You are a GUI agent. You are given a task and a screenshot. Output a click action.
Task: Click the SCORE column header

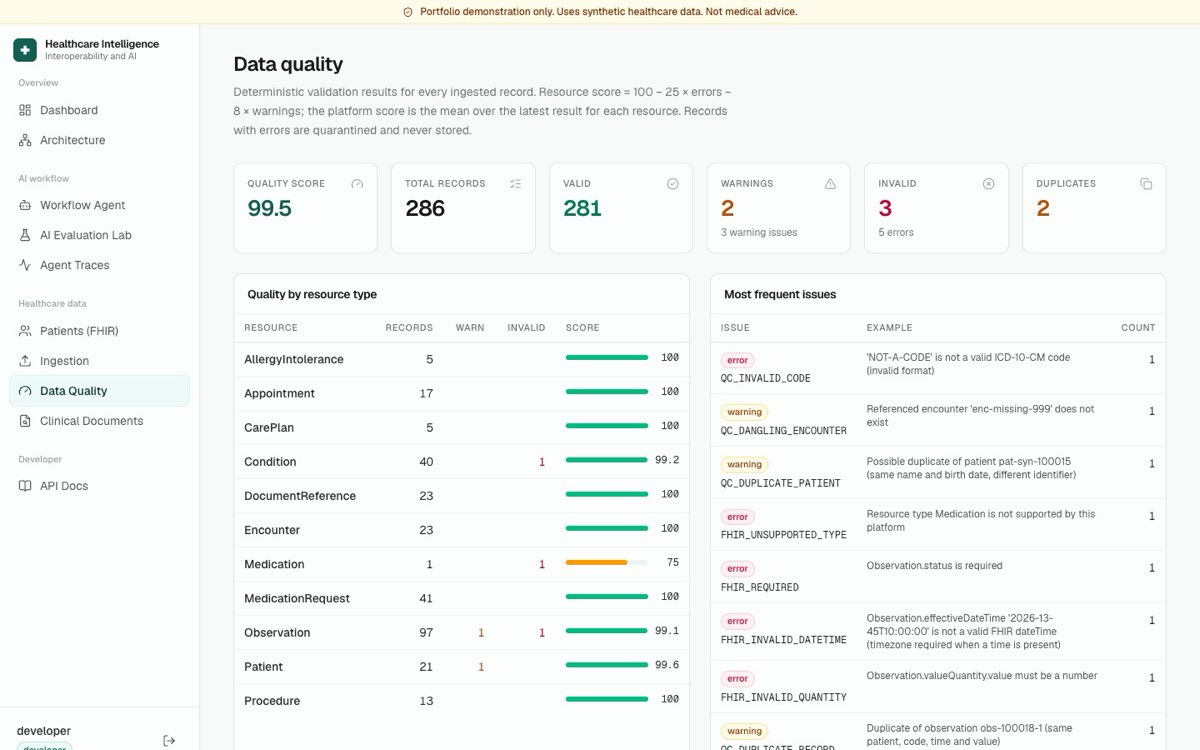(x=583, y=327)
